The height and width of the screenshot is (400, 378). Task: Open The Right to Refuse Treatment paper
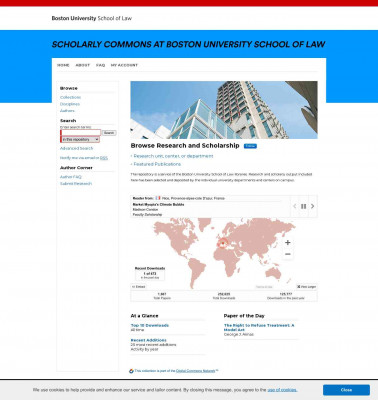pyautogui.click(x=259, y=327)
